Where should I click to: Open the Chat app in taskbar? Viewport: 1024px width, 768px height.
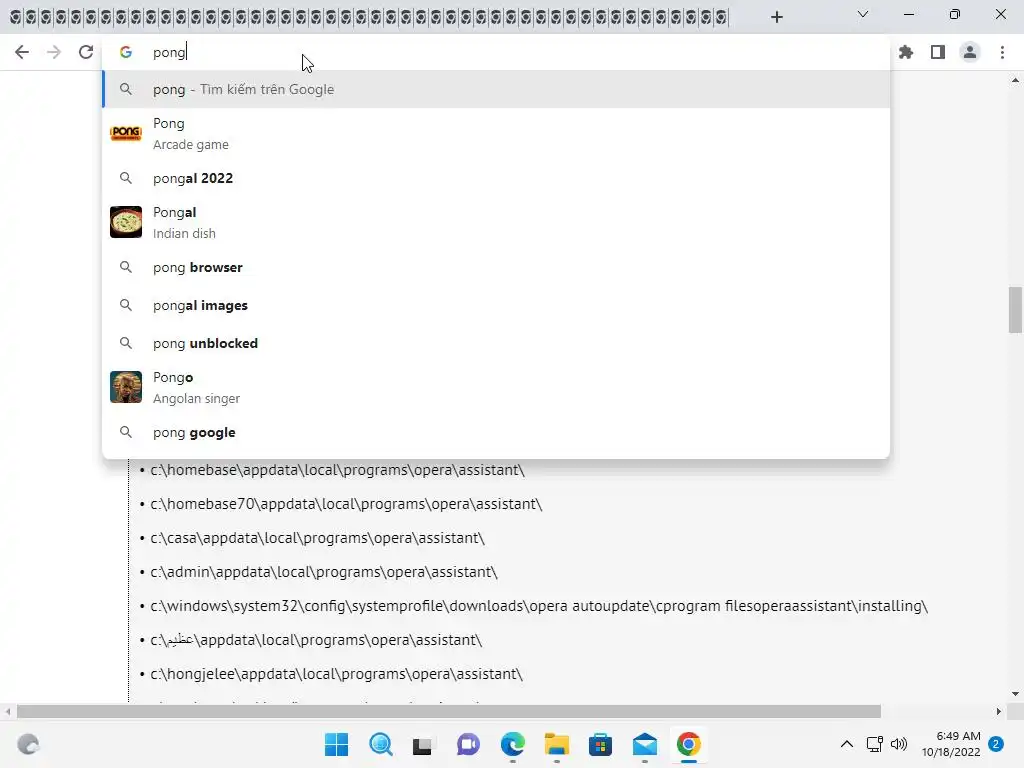[468, 744]
